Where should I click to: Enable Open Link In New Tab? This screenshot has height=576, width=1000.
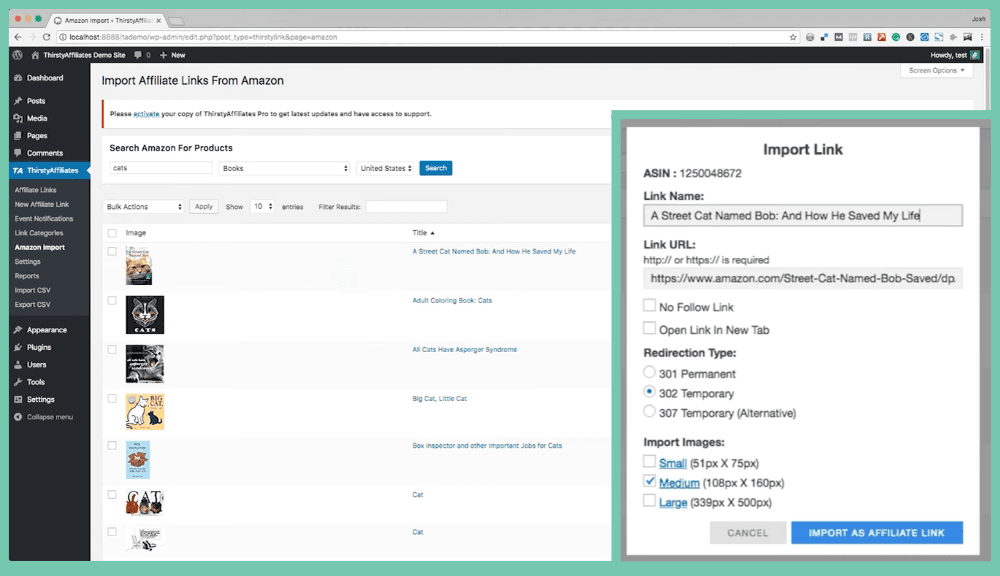(649, 329)
